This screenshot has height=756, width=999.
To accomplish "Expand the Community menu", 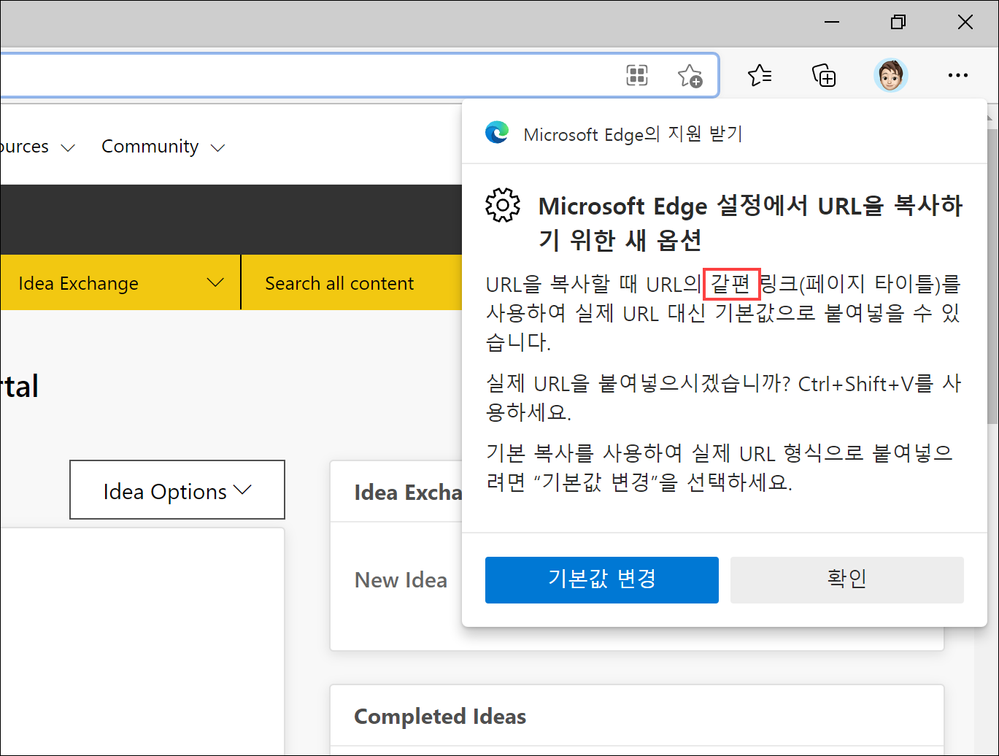I will [163, 146].
